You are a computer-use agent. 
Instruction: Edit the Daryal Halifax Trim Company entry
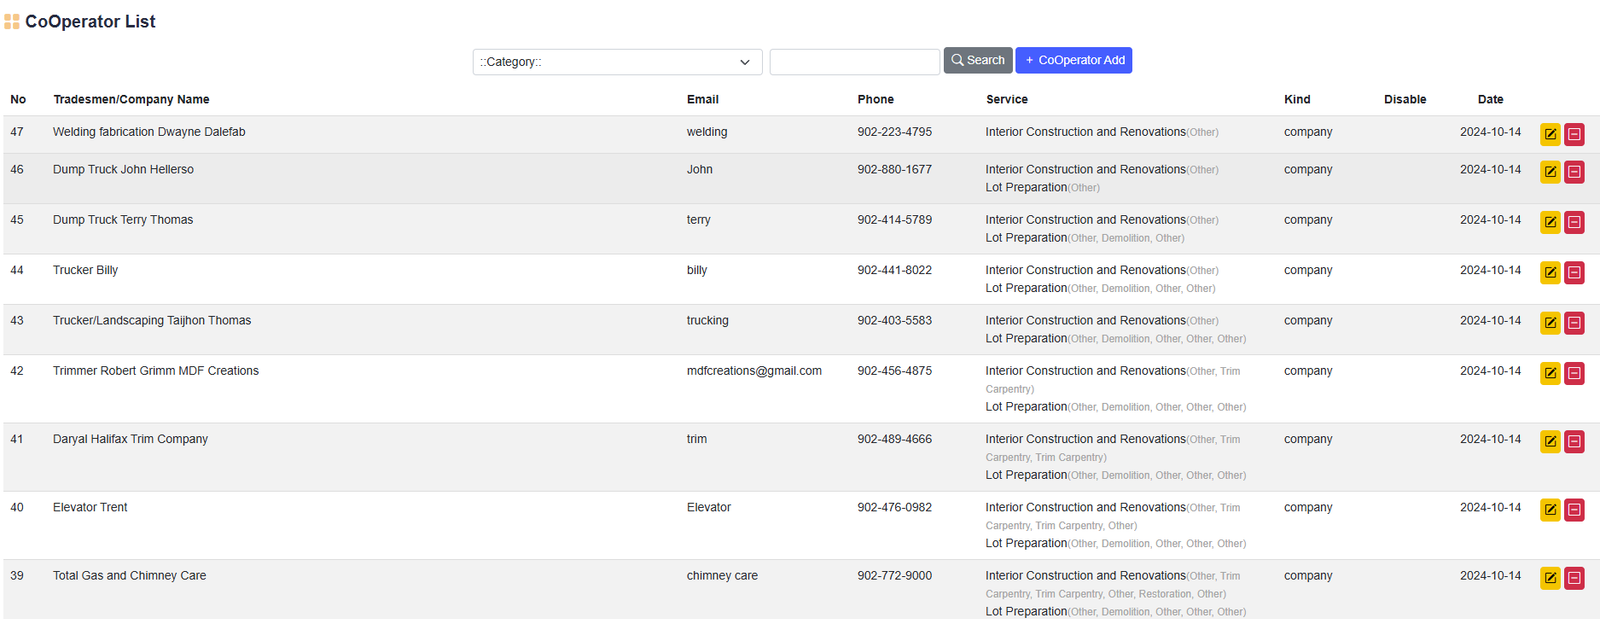(x=1549, y=441)
